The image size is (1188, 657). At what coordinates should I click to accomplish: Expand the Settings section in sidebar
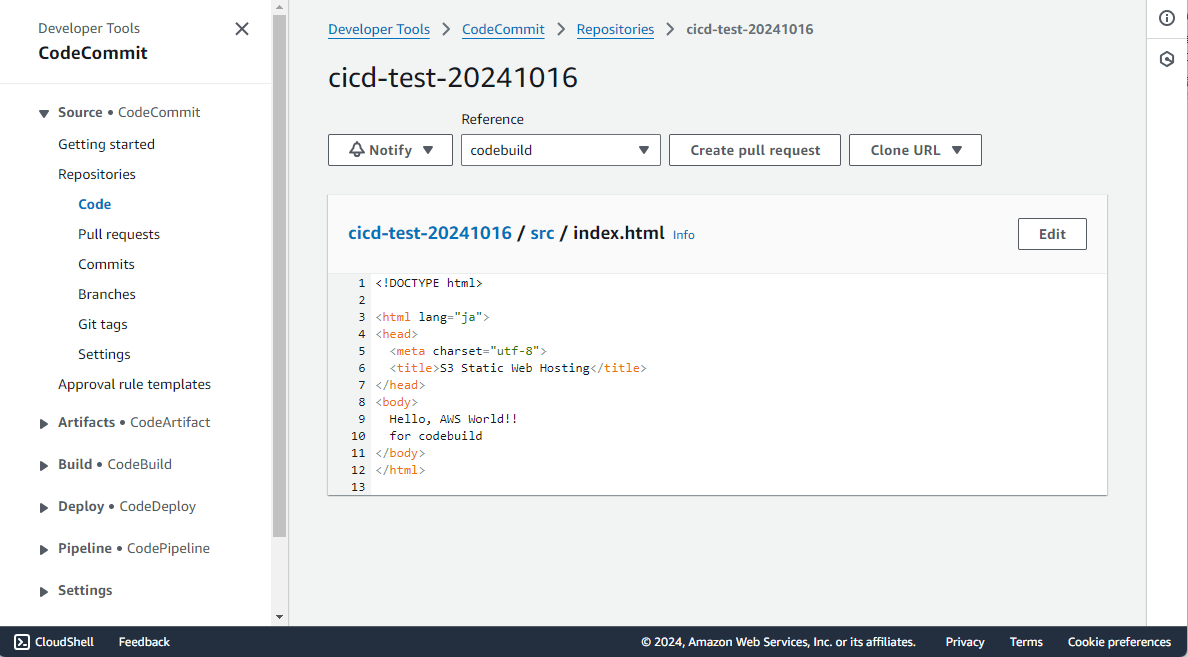(x=44, y=591)
